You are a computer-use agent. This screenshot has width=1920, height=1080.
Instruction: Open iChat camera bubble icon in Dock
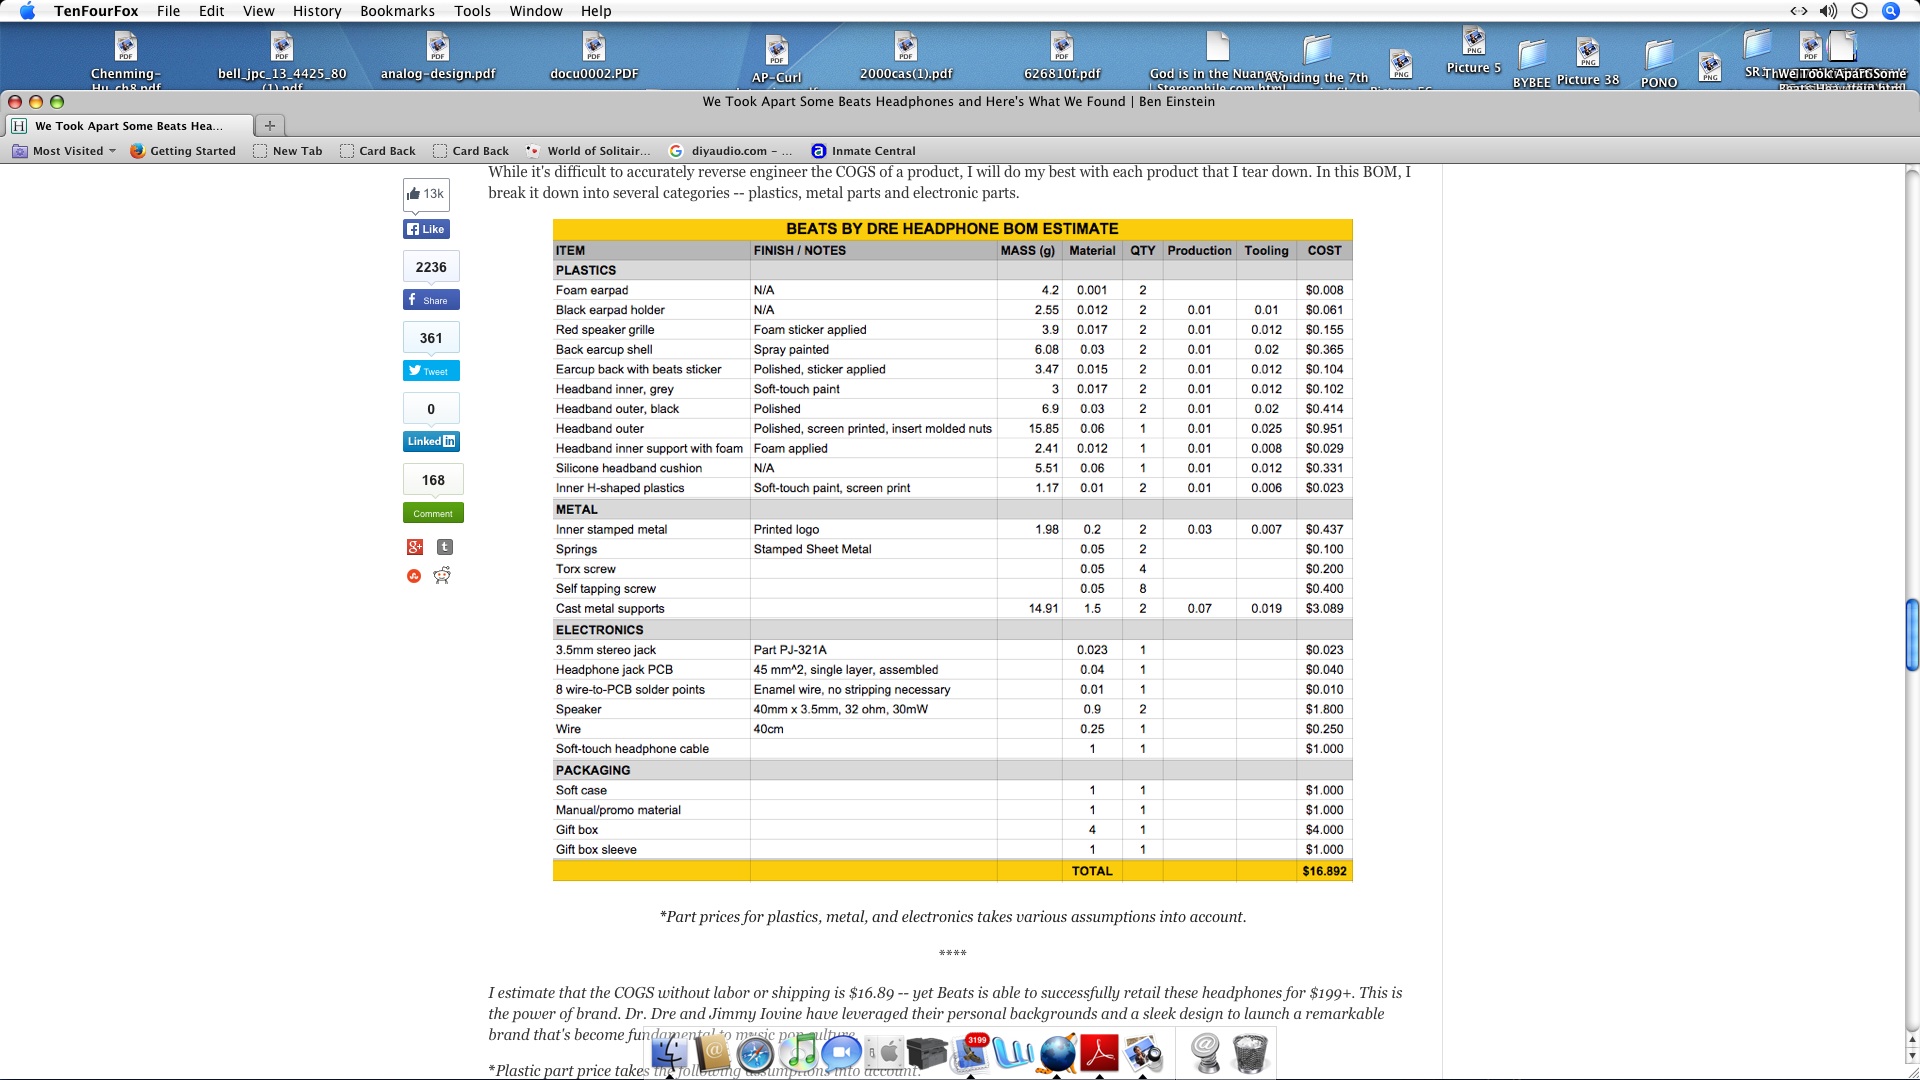point(842,1053)
